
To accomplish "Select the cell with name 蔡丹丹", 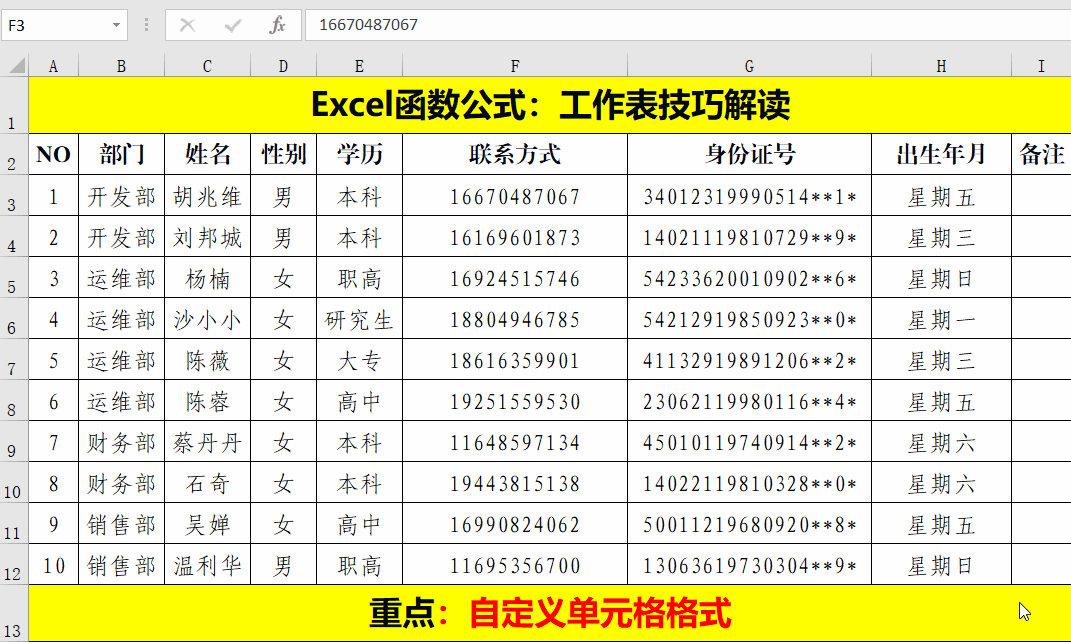I will coord(208,443).
